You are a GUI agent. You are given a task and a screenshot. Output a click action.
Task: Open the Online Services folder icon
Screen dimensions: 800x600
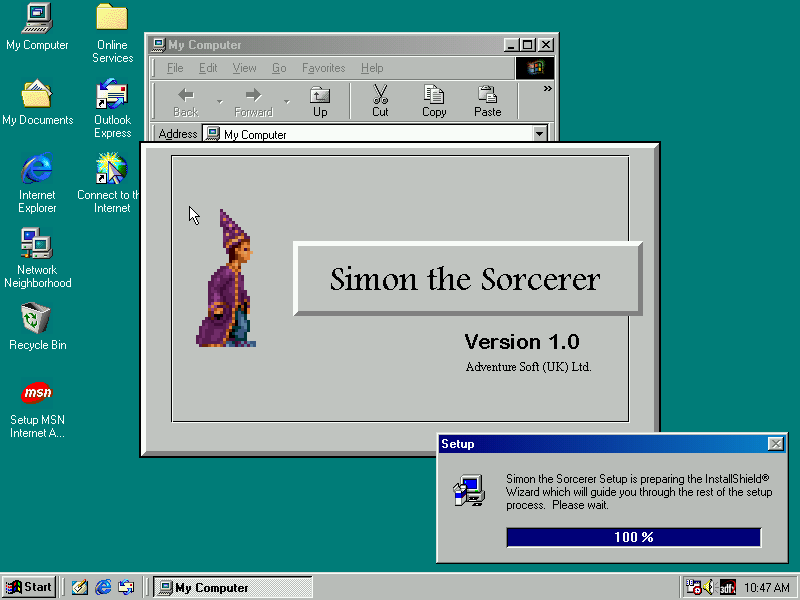[x=112, y=18]
